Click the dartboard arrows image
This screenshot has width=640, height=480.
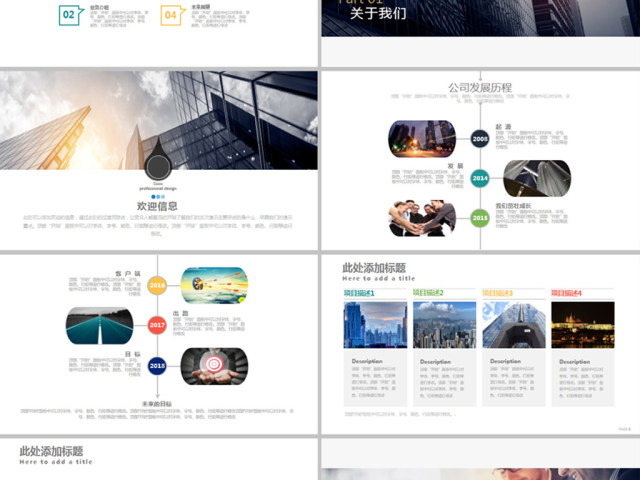click(x=214, y=285)
